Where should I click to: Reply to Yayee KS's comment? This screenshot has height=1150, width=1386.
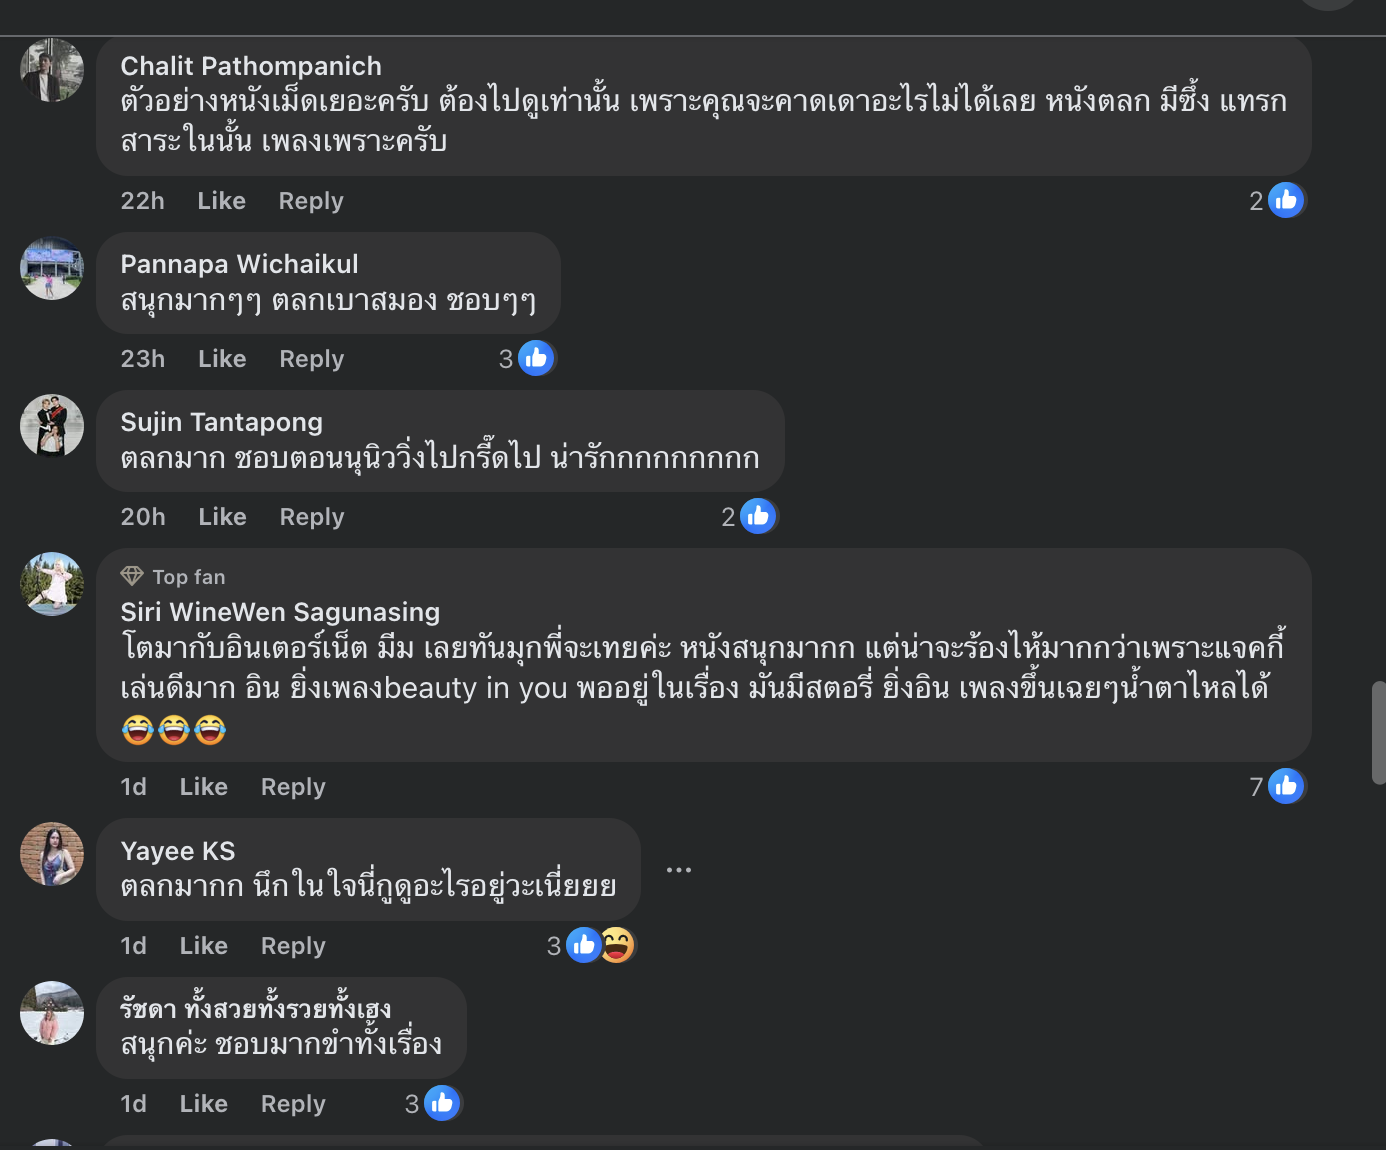click(293, 946)
